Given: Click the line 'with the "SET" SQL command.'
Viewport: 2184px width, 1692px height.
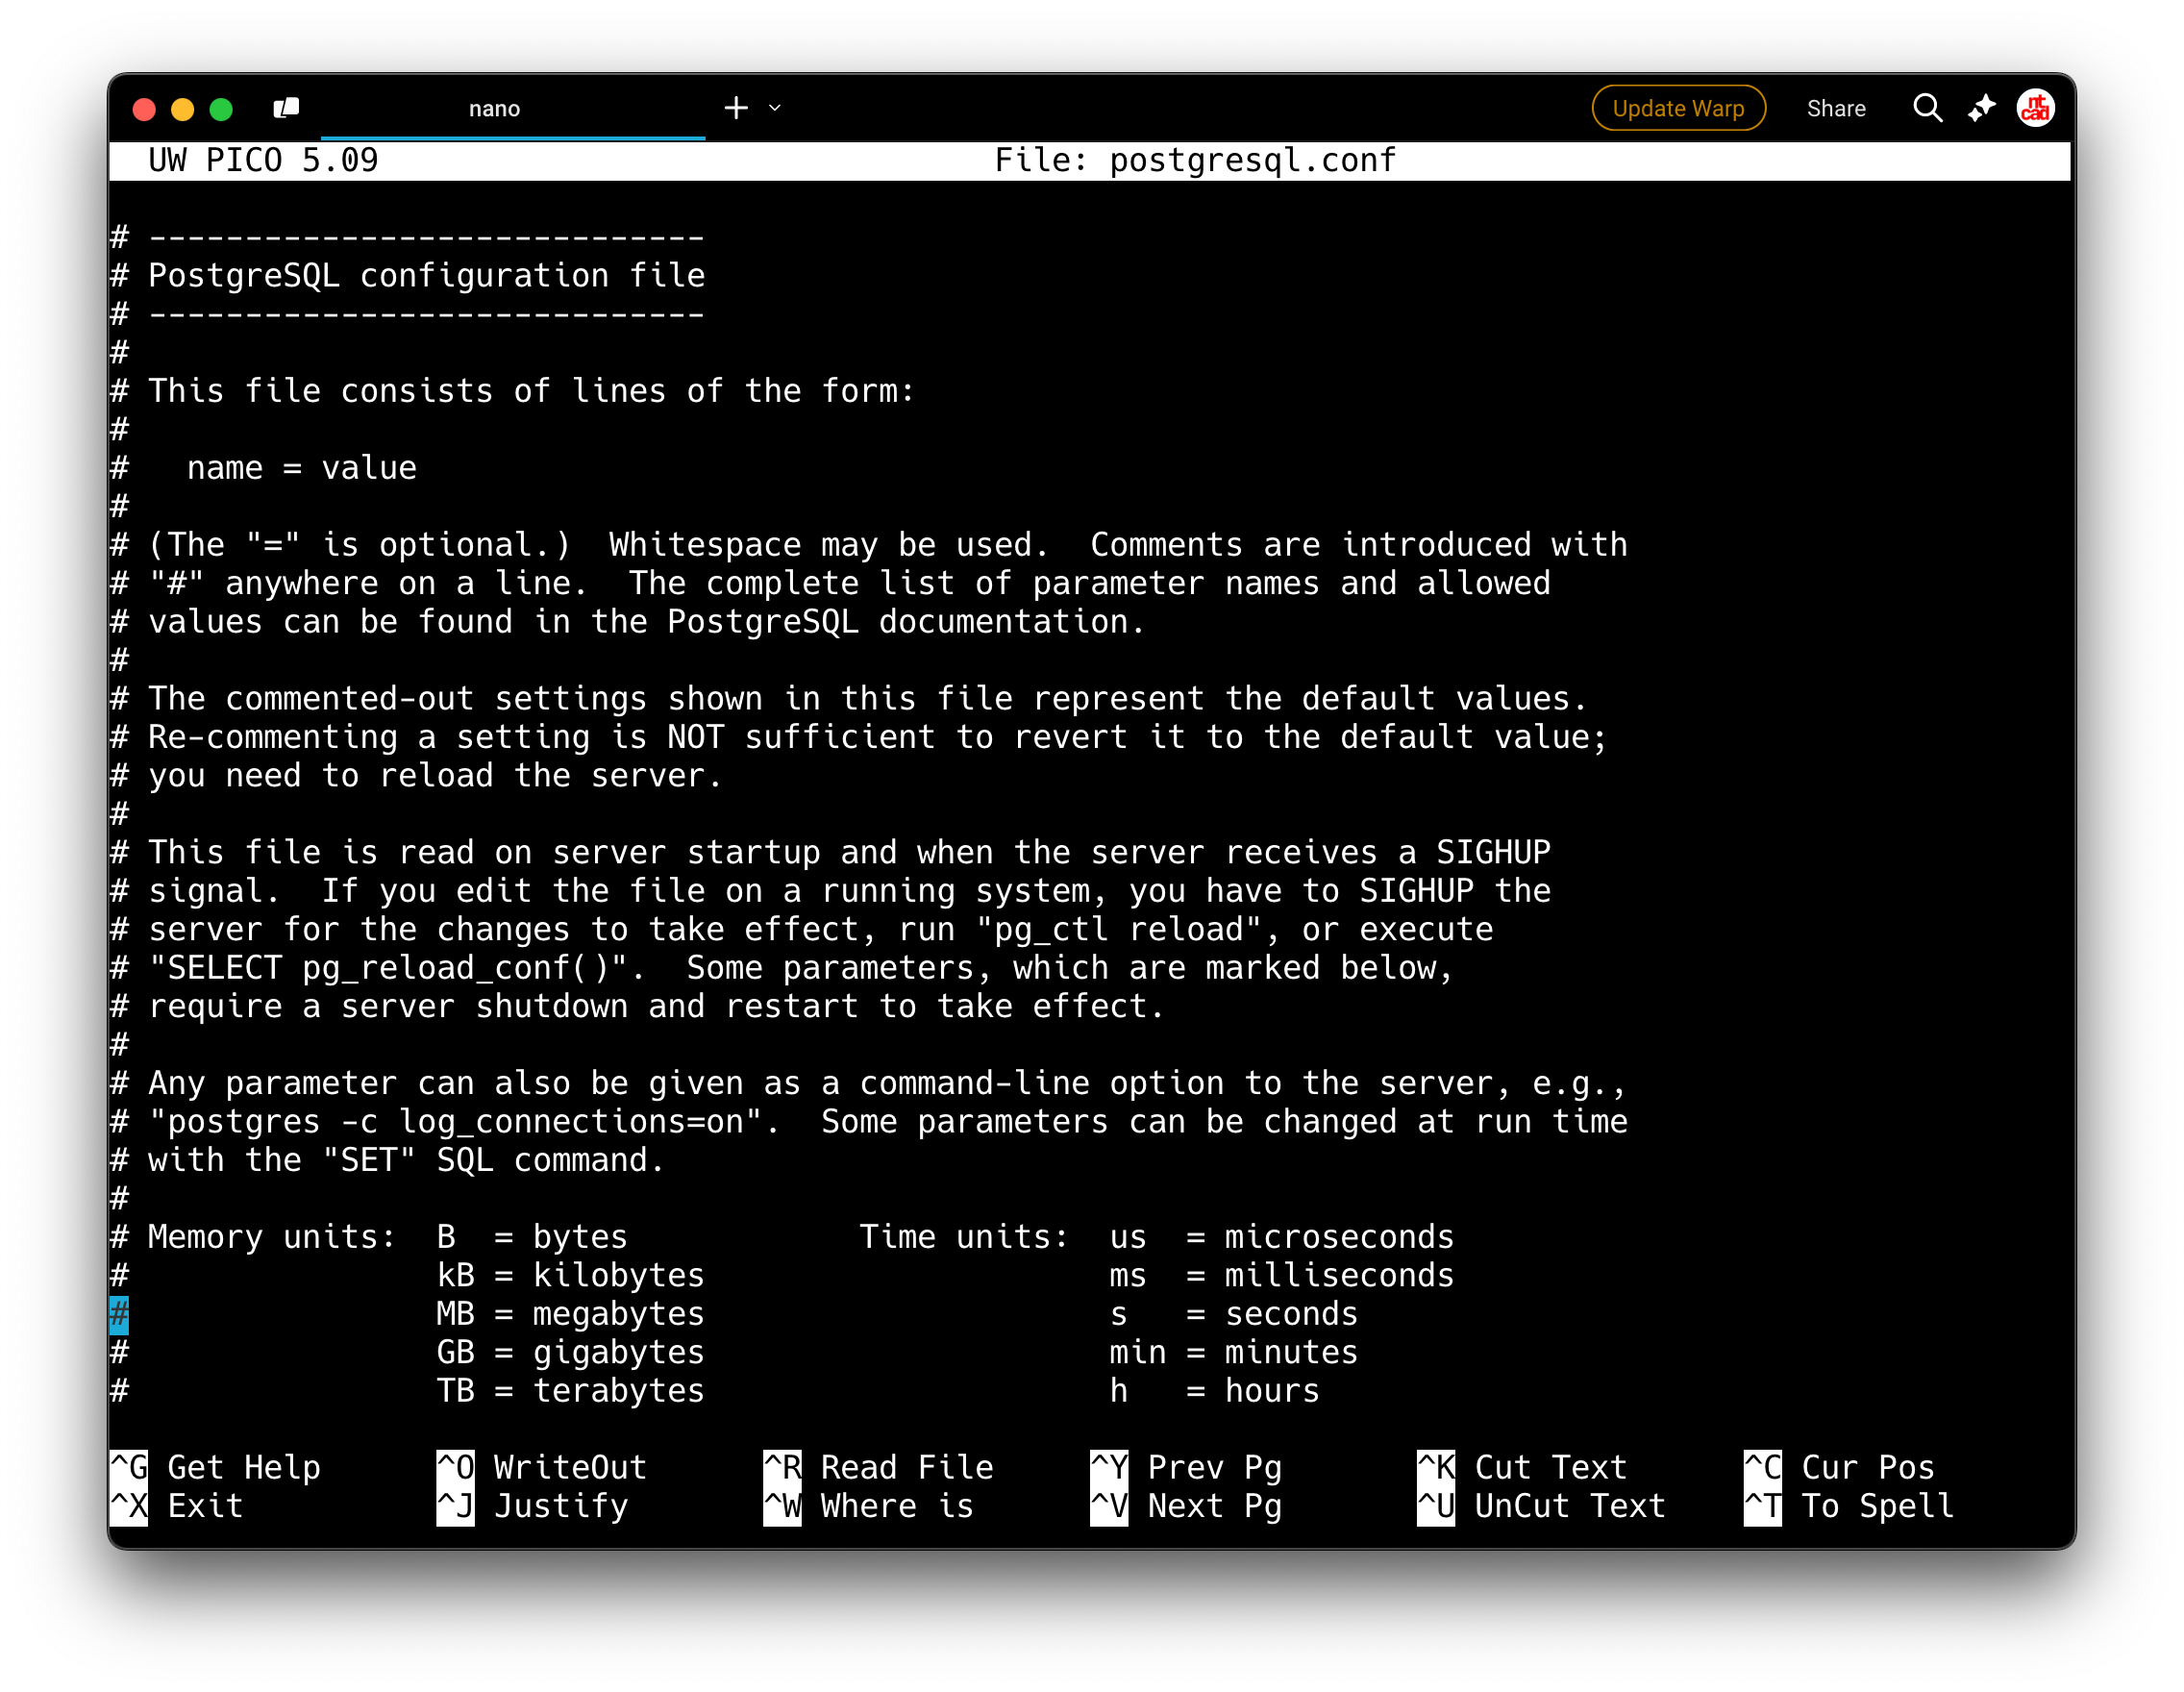Looking at the screenshot, I should (387, 1160).
